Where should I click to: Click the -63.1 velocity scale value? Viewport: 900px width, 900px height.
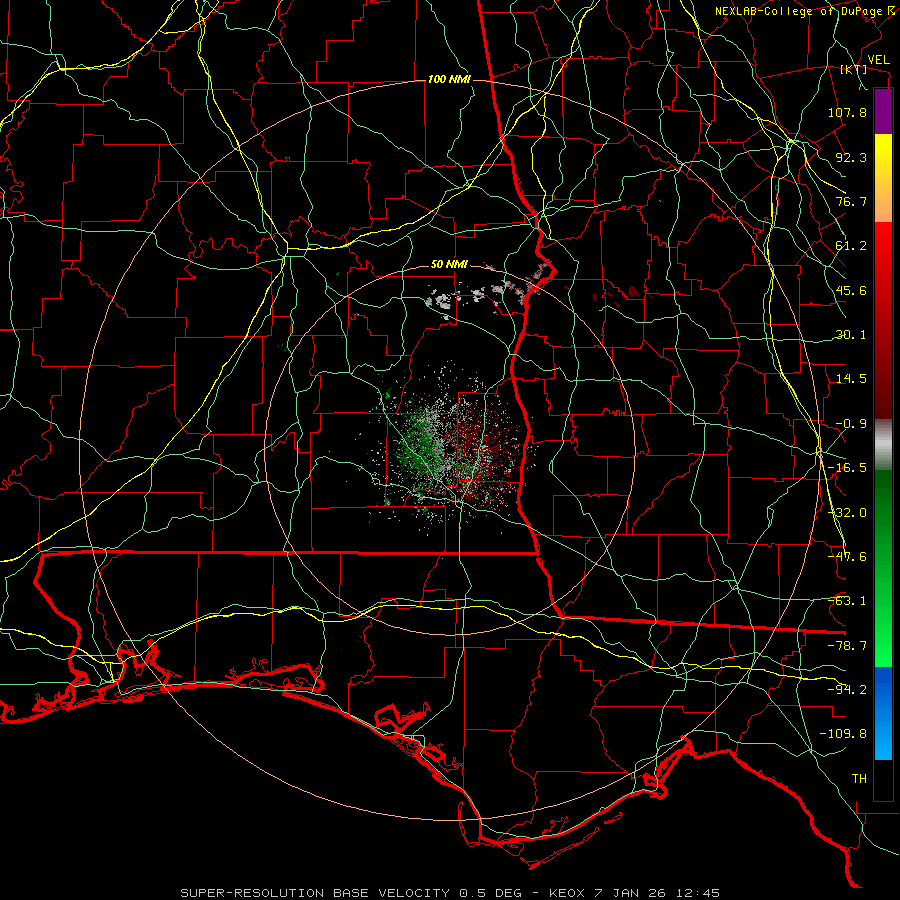(x=847, y=601)
